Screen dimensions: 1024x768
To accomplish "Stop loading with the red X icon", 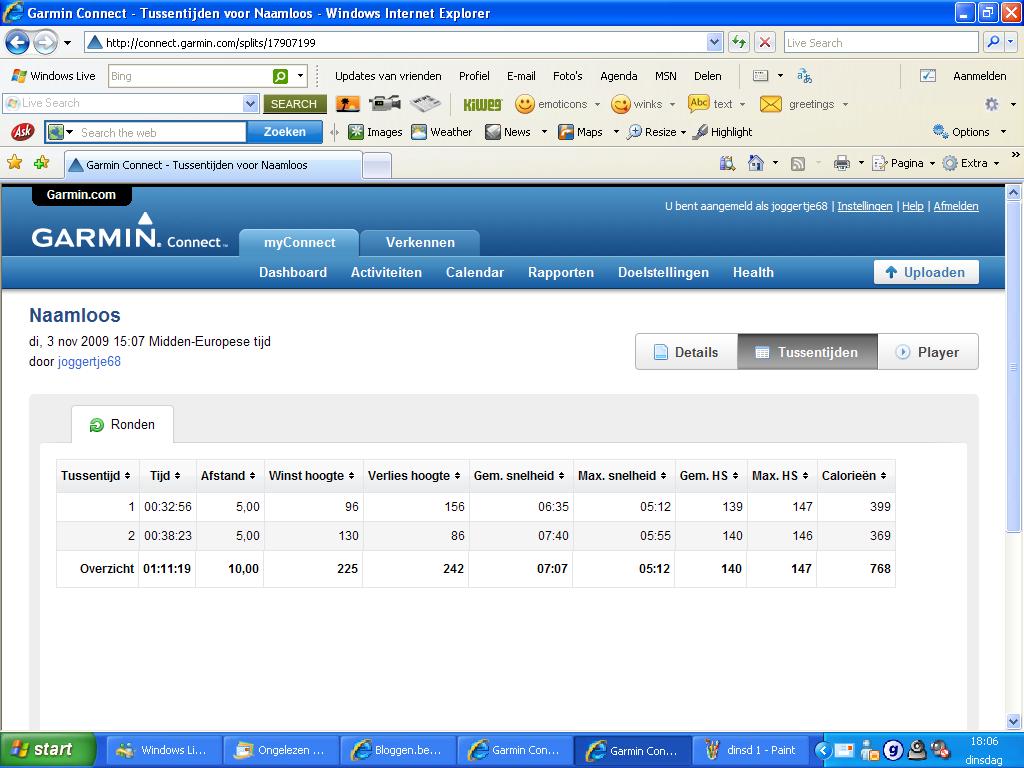I will click(765, 43).
